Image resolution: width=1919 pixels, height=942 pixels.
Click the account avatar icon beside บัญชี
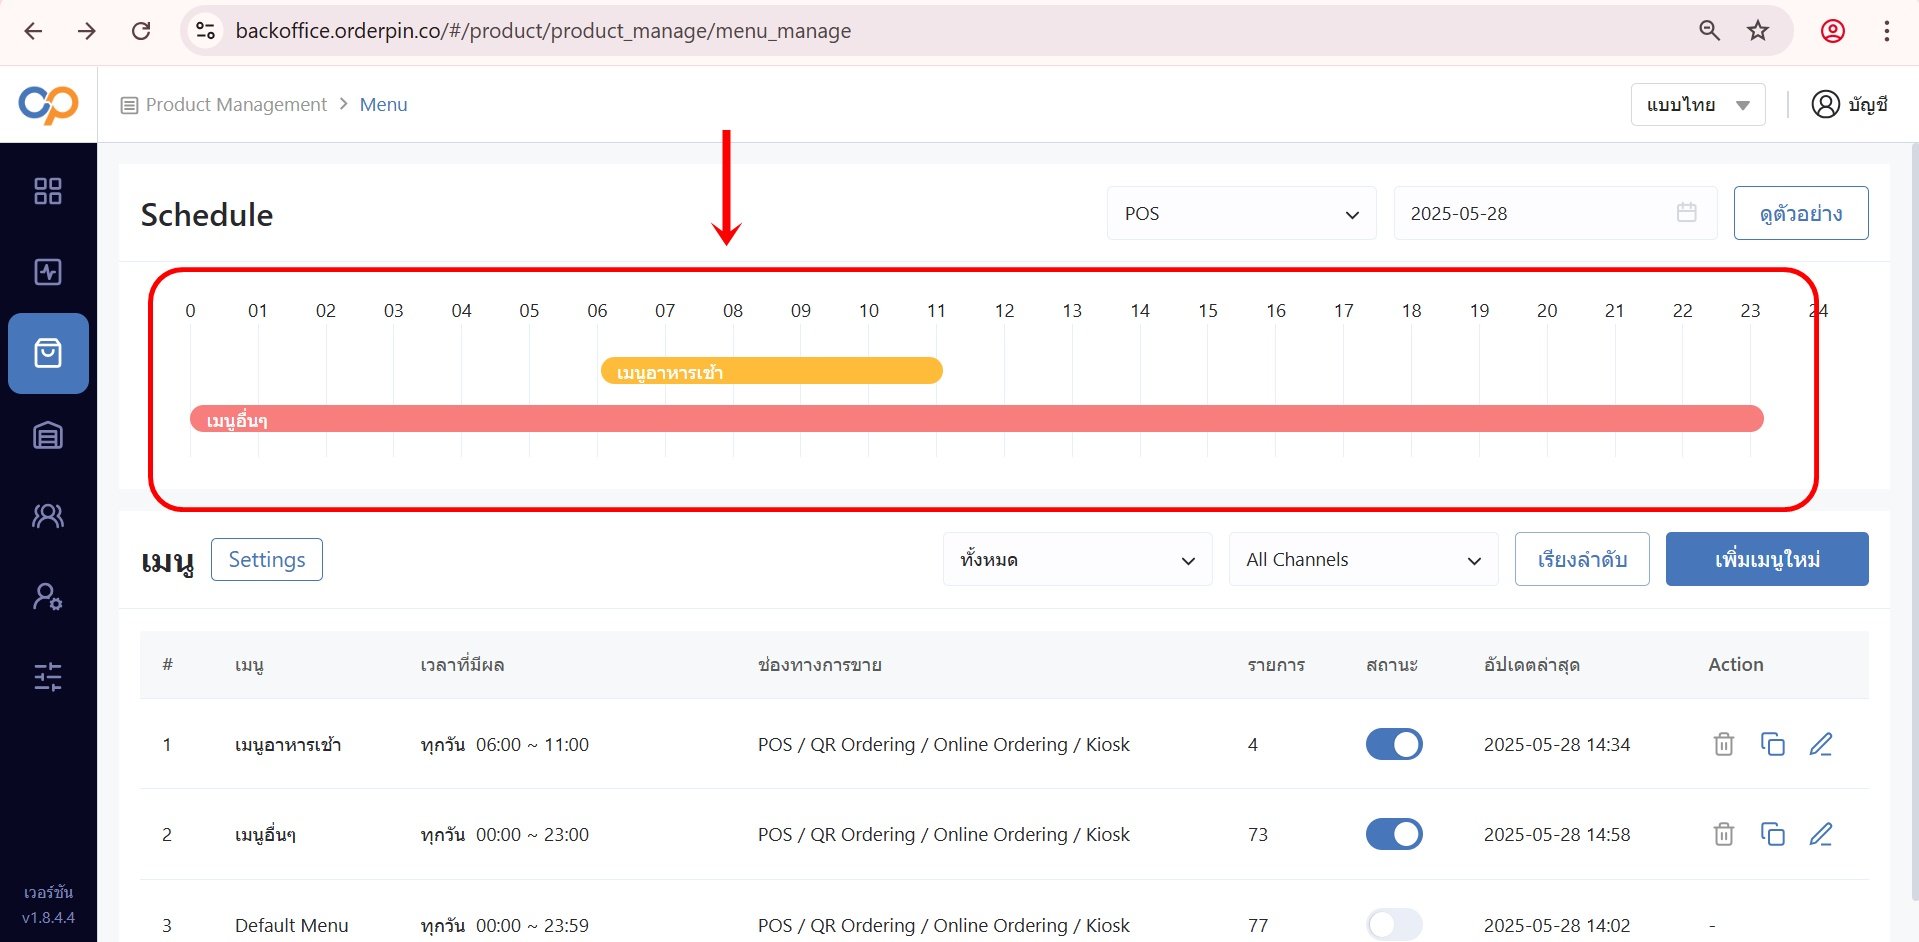tap(1825, 104)
